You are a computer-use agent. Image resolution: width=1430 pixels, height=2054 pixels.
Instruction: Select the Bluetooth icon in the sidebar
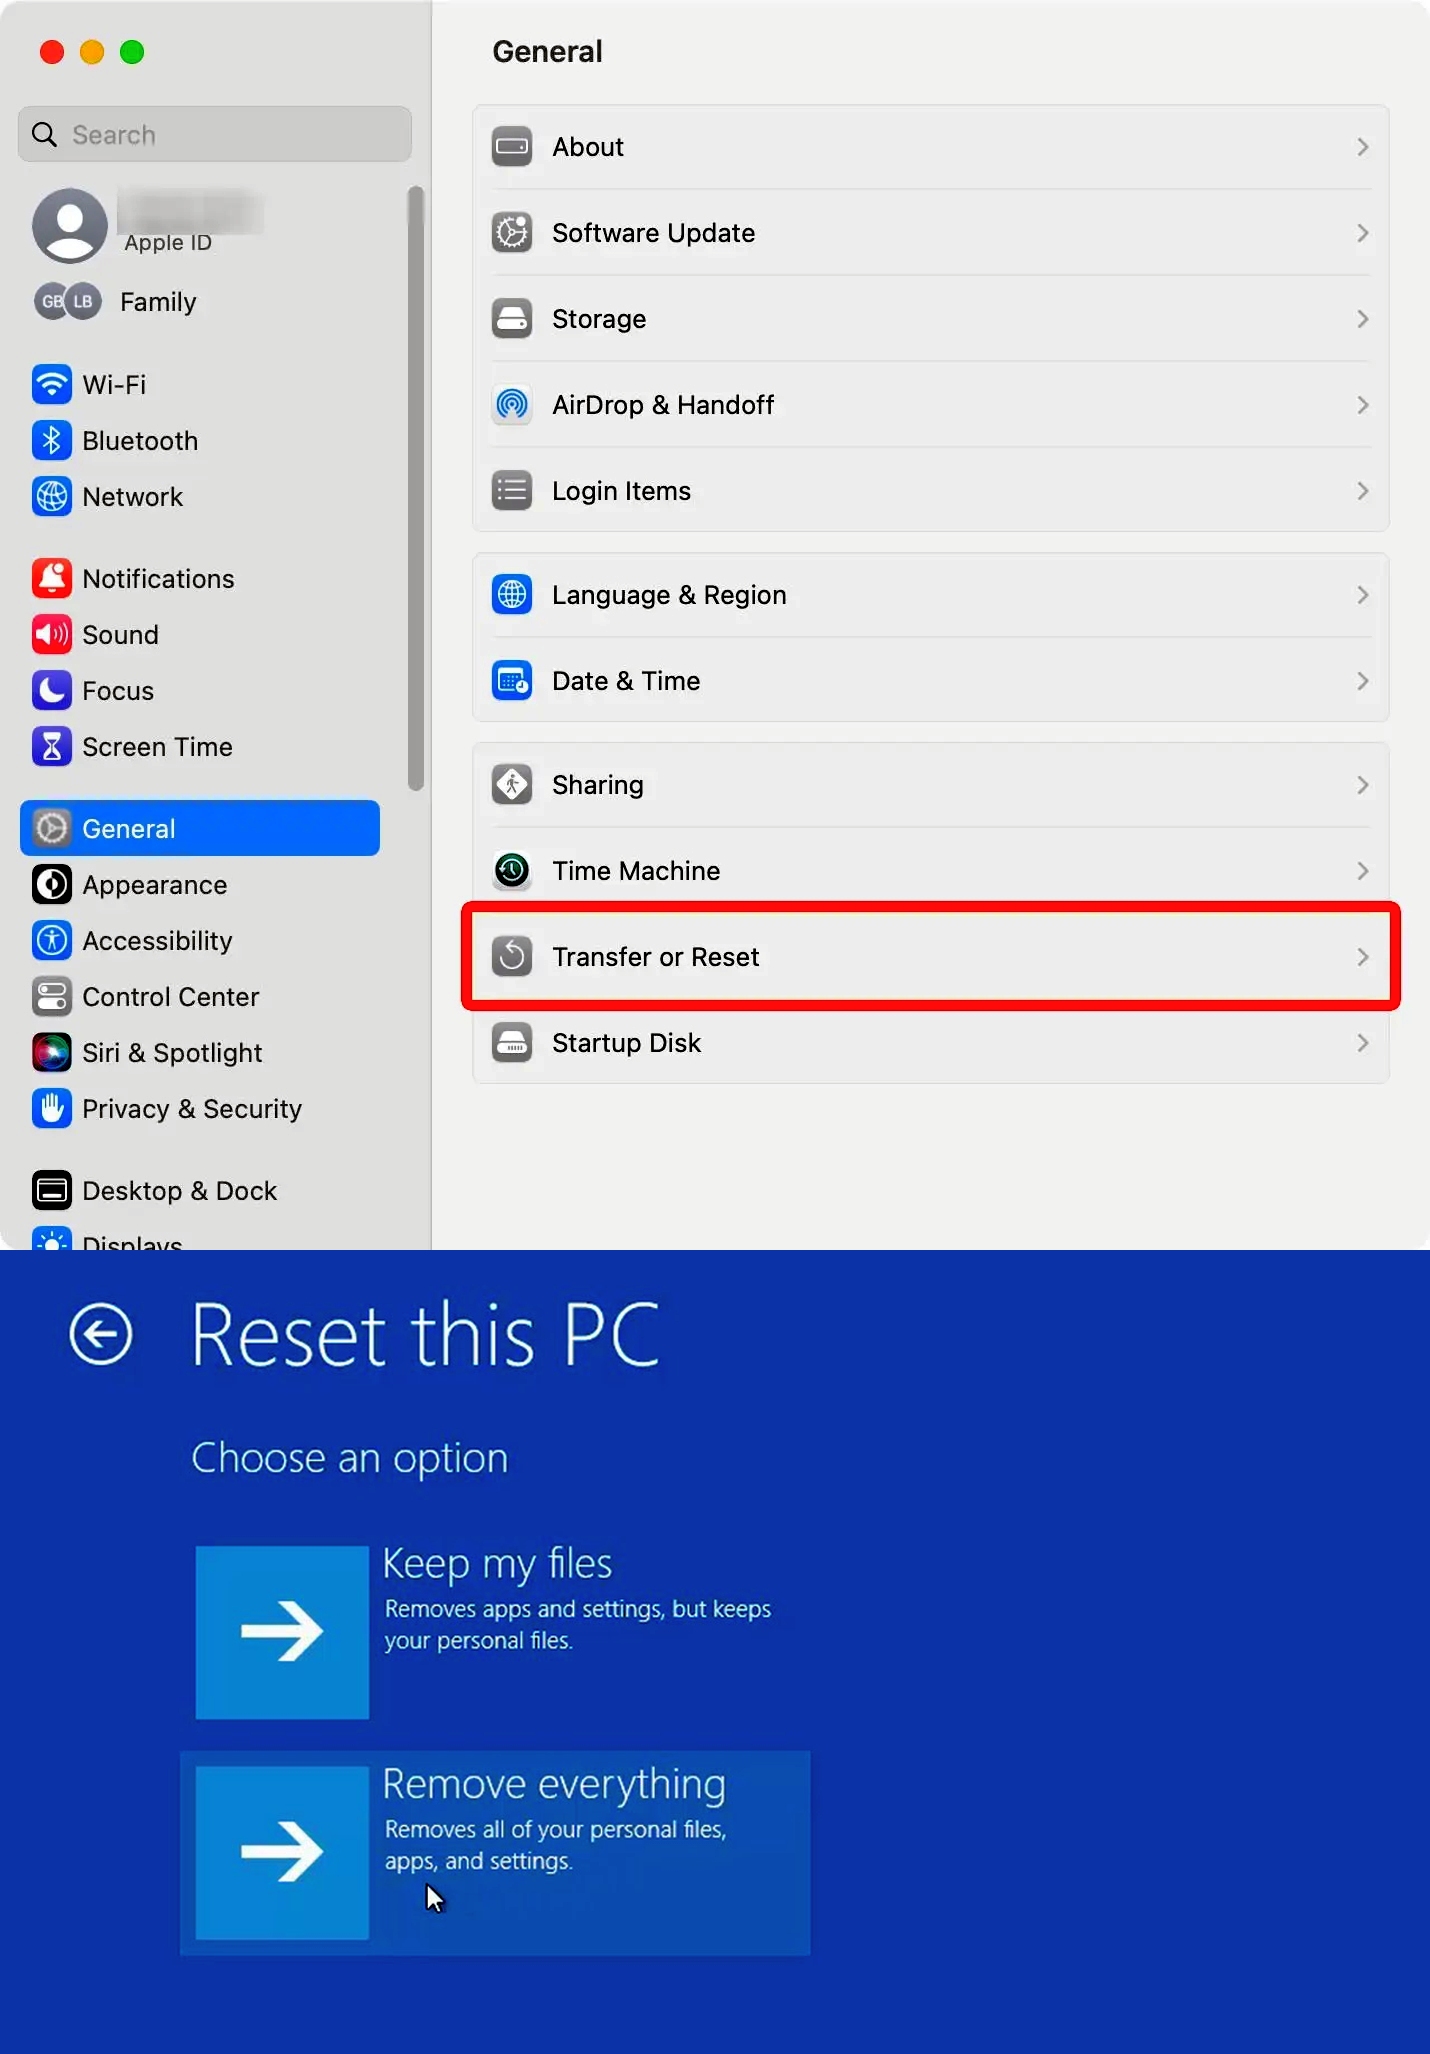coord(52,440)
